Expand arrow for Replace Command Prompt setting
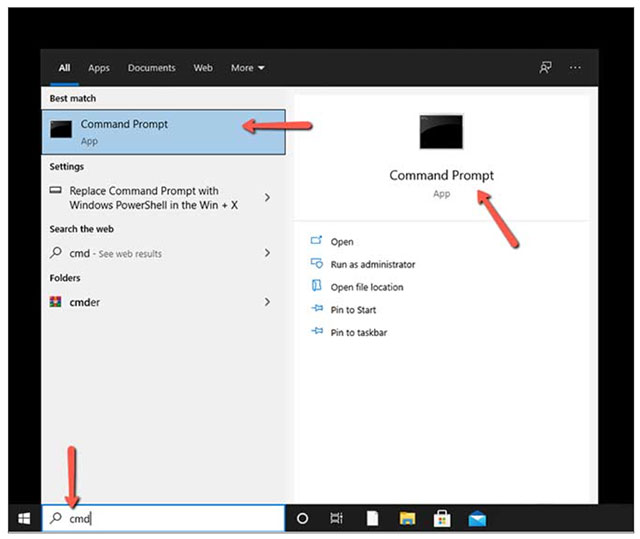This screenshot has height=539, width=640. [267, 197]
